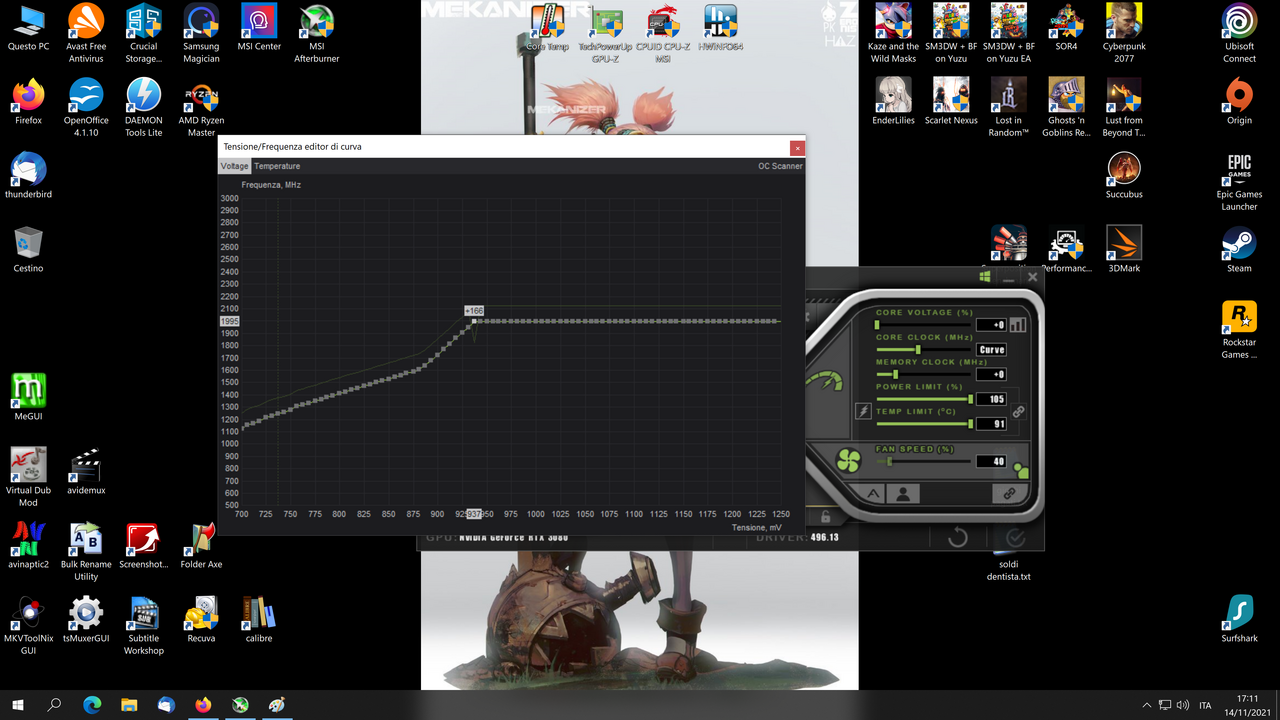Click the Temp Limit slider handle

point(970,424)
